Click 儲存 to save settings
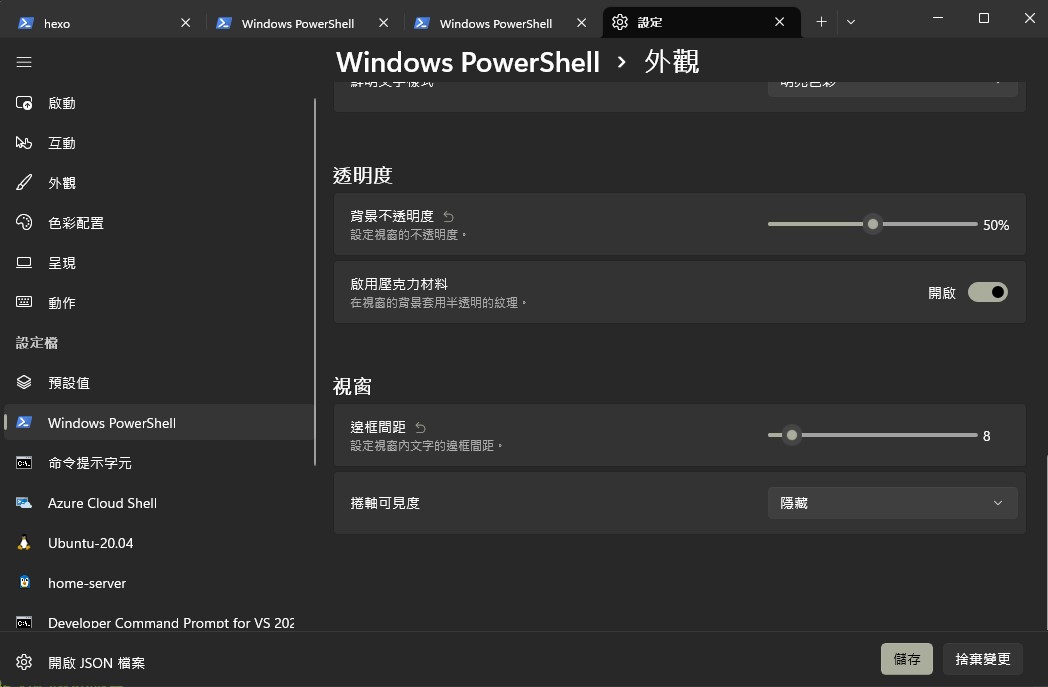Viewport: 1048px width, 687px height. click(x=906, y=659)
